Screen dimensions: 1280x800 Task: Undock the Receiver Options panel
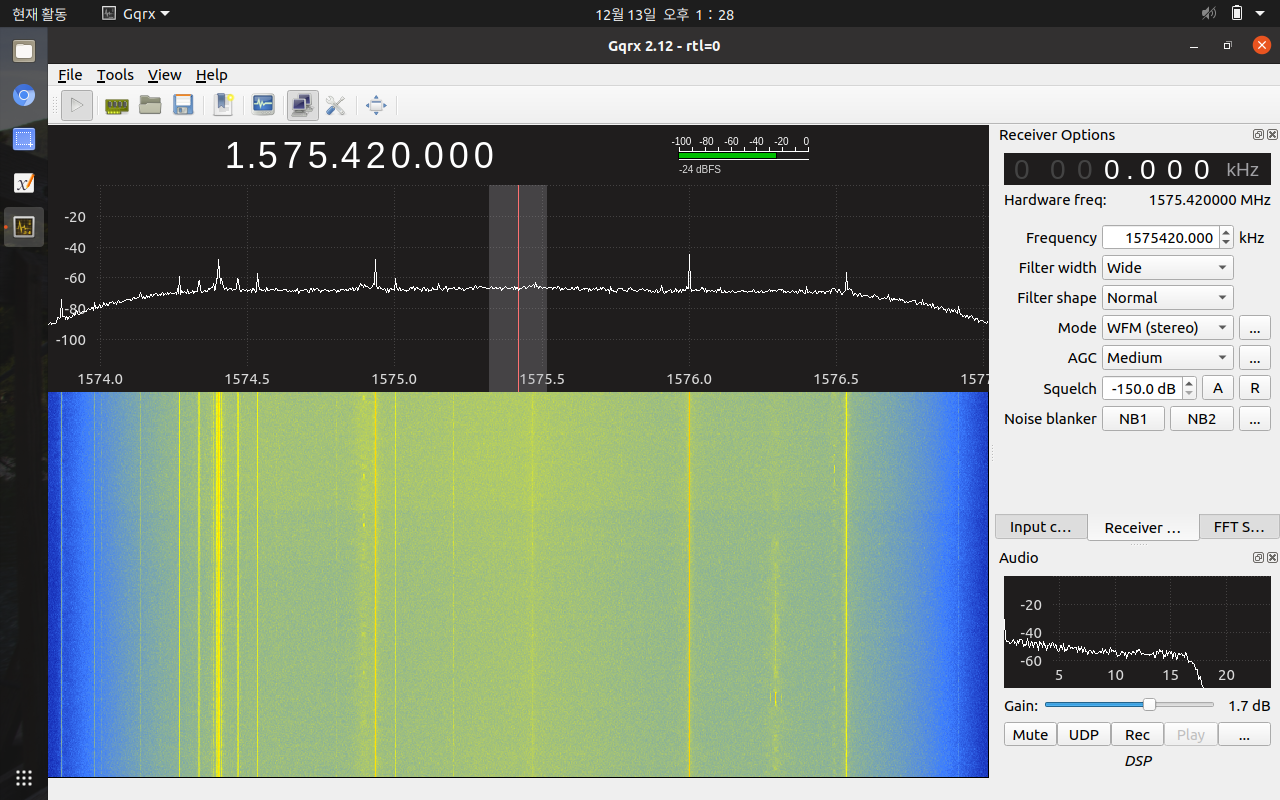coord(1258,135)
